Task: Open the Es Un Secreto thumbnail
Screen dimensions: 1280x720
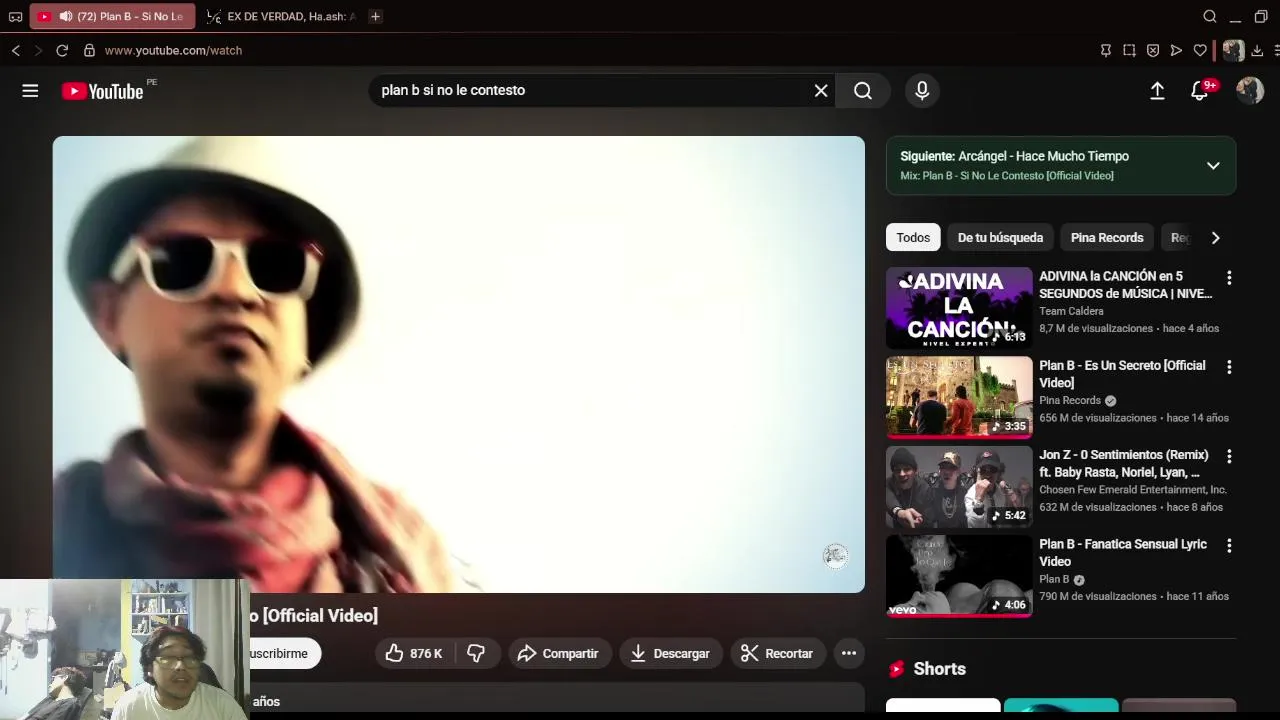Action: coord(959,397)
